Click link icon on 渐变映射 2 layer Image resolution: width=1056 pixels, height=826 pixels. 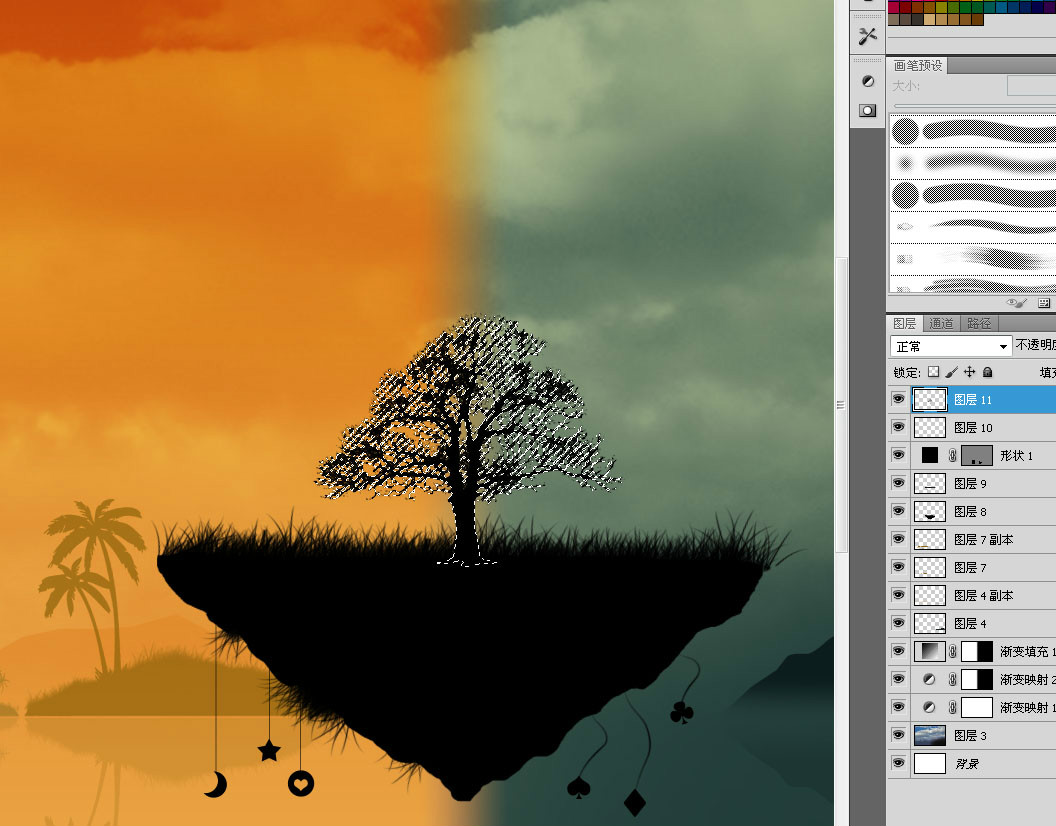[952, 680]
